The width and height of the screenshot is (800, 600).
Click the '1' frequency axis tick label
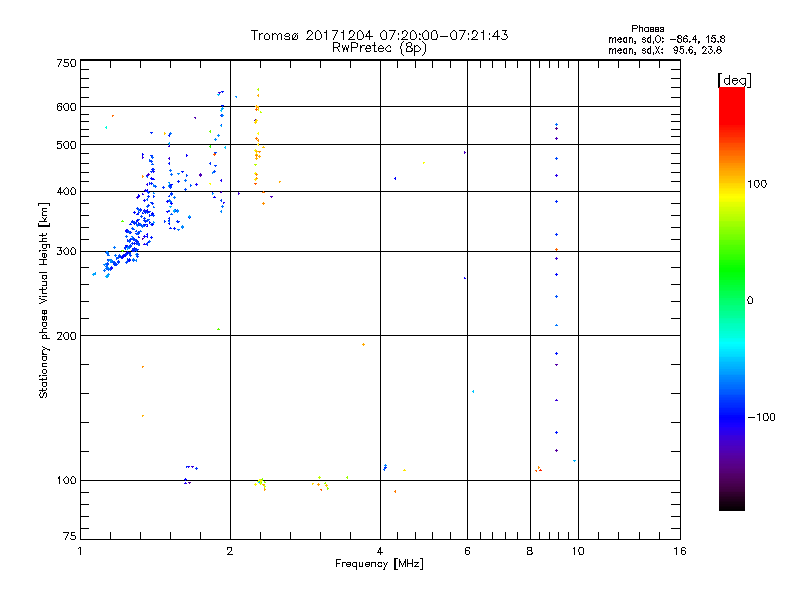click(x=80, y=551)
